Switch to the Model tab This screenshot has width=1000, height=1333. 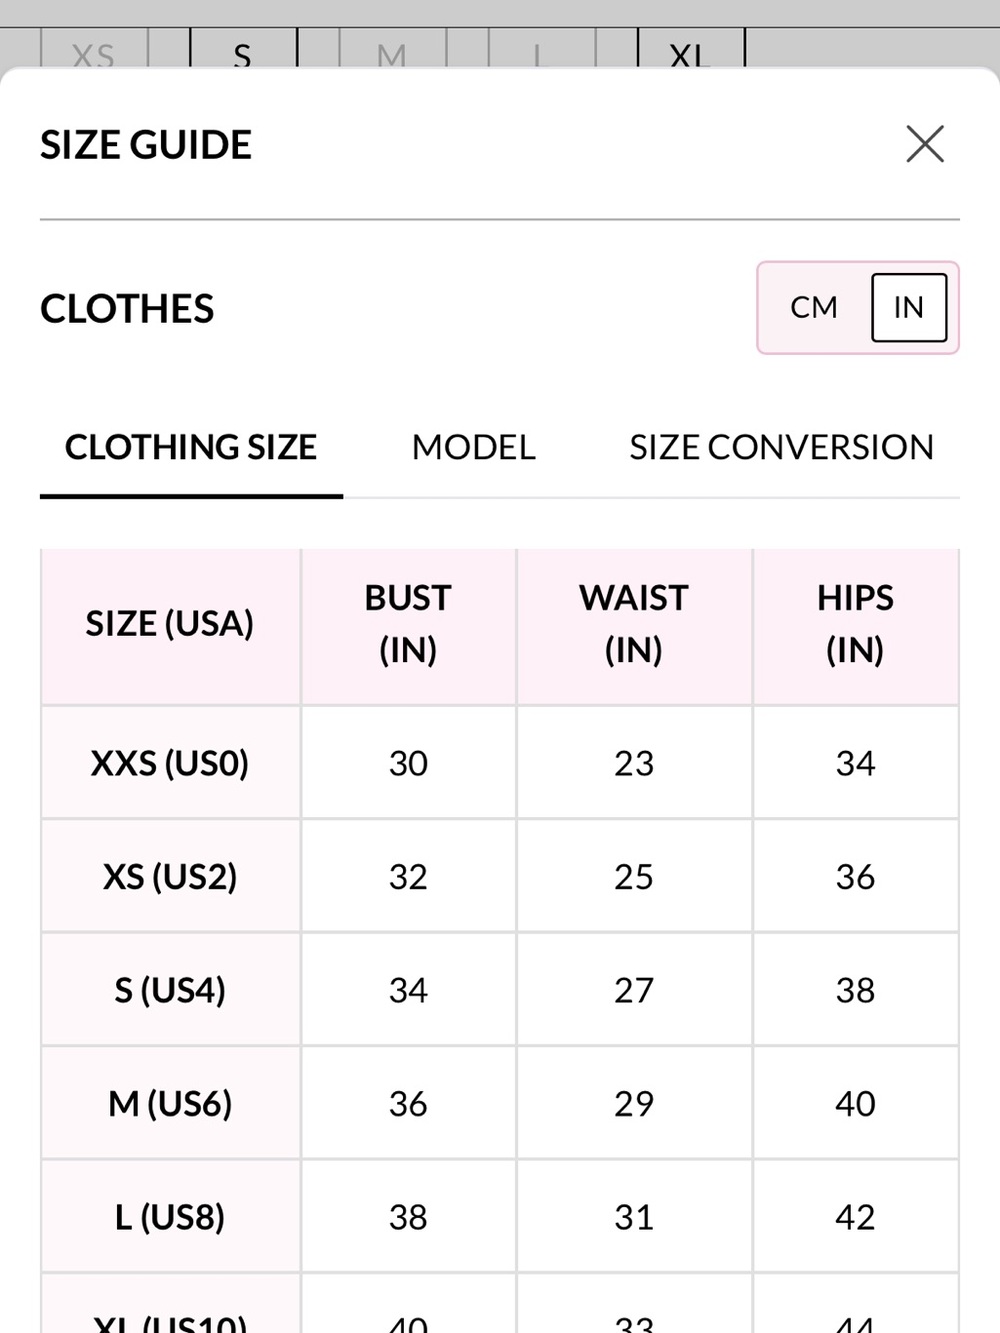474,447
